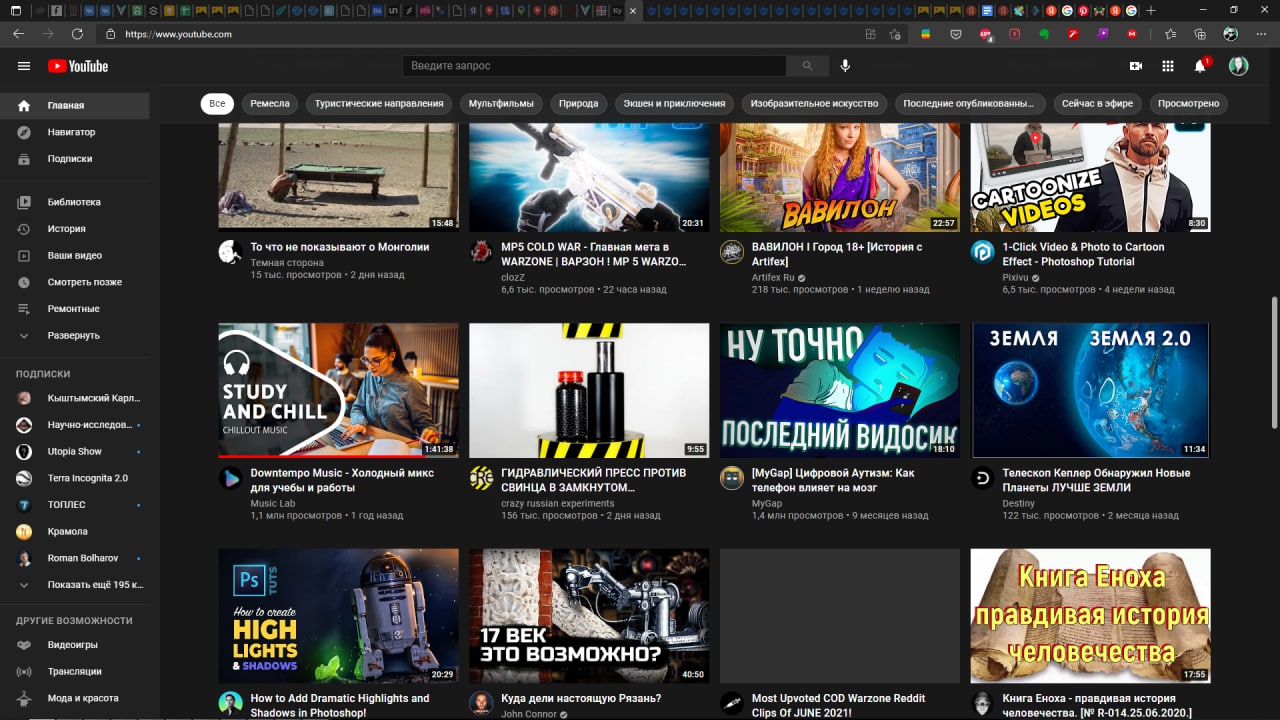Image resolution: width=1280 pixels, height=720 pixels.
Task: Open the create video camera icon
Action: pyautogui.click(x=1136, y=66)
